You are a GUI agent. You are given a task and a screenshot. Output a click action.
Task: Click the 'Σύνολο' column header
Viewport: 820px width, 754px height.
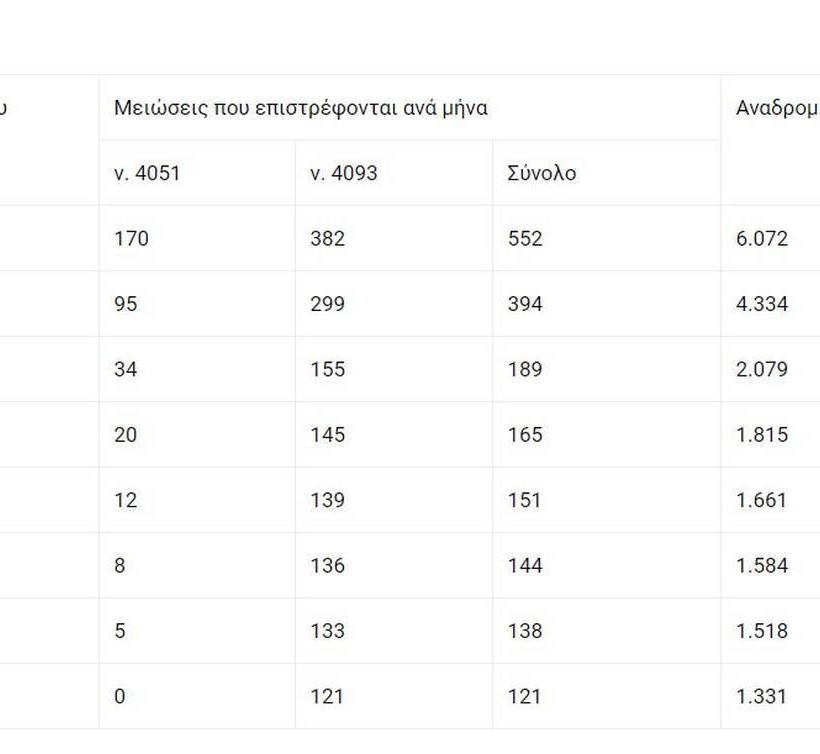pos(542,173)
